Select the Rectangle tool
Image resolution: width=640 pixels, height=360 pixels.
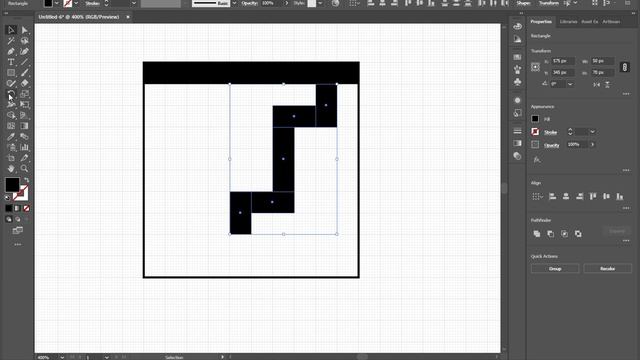click(11, 73)
